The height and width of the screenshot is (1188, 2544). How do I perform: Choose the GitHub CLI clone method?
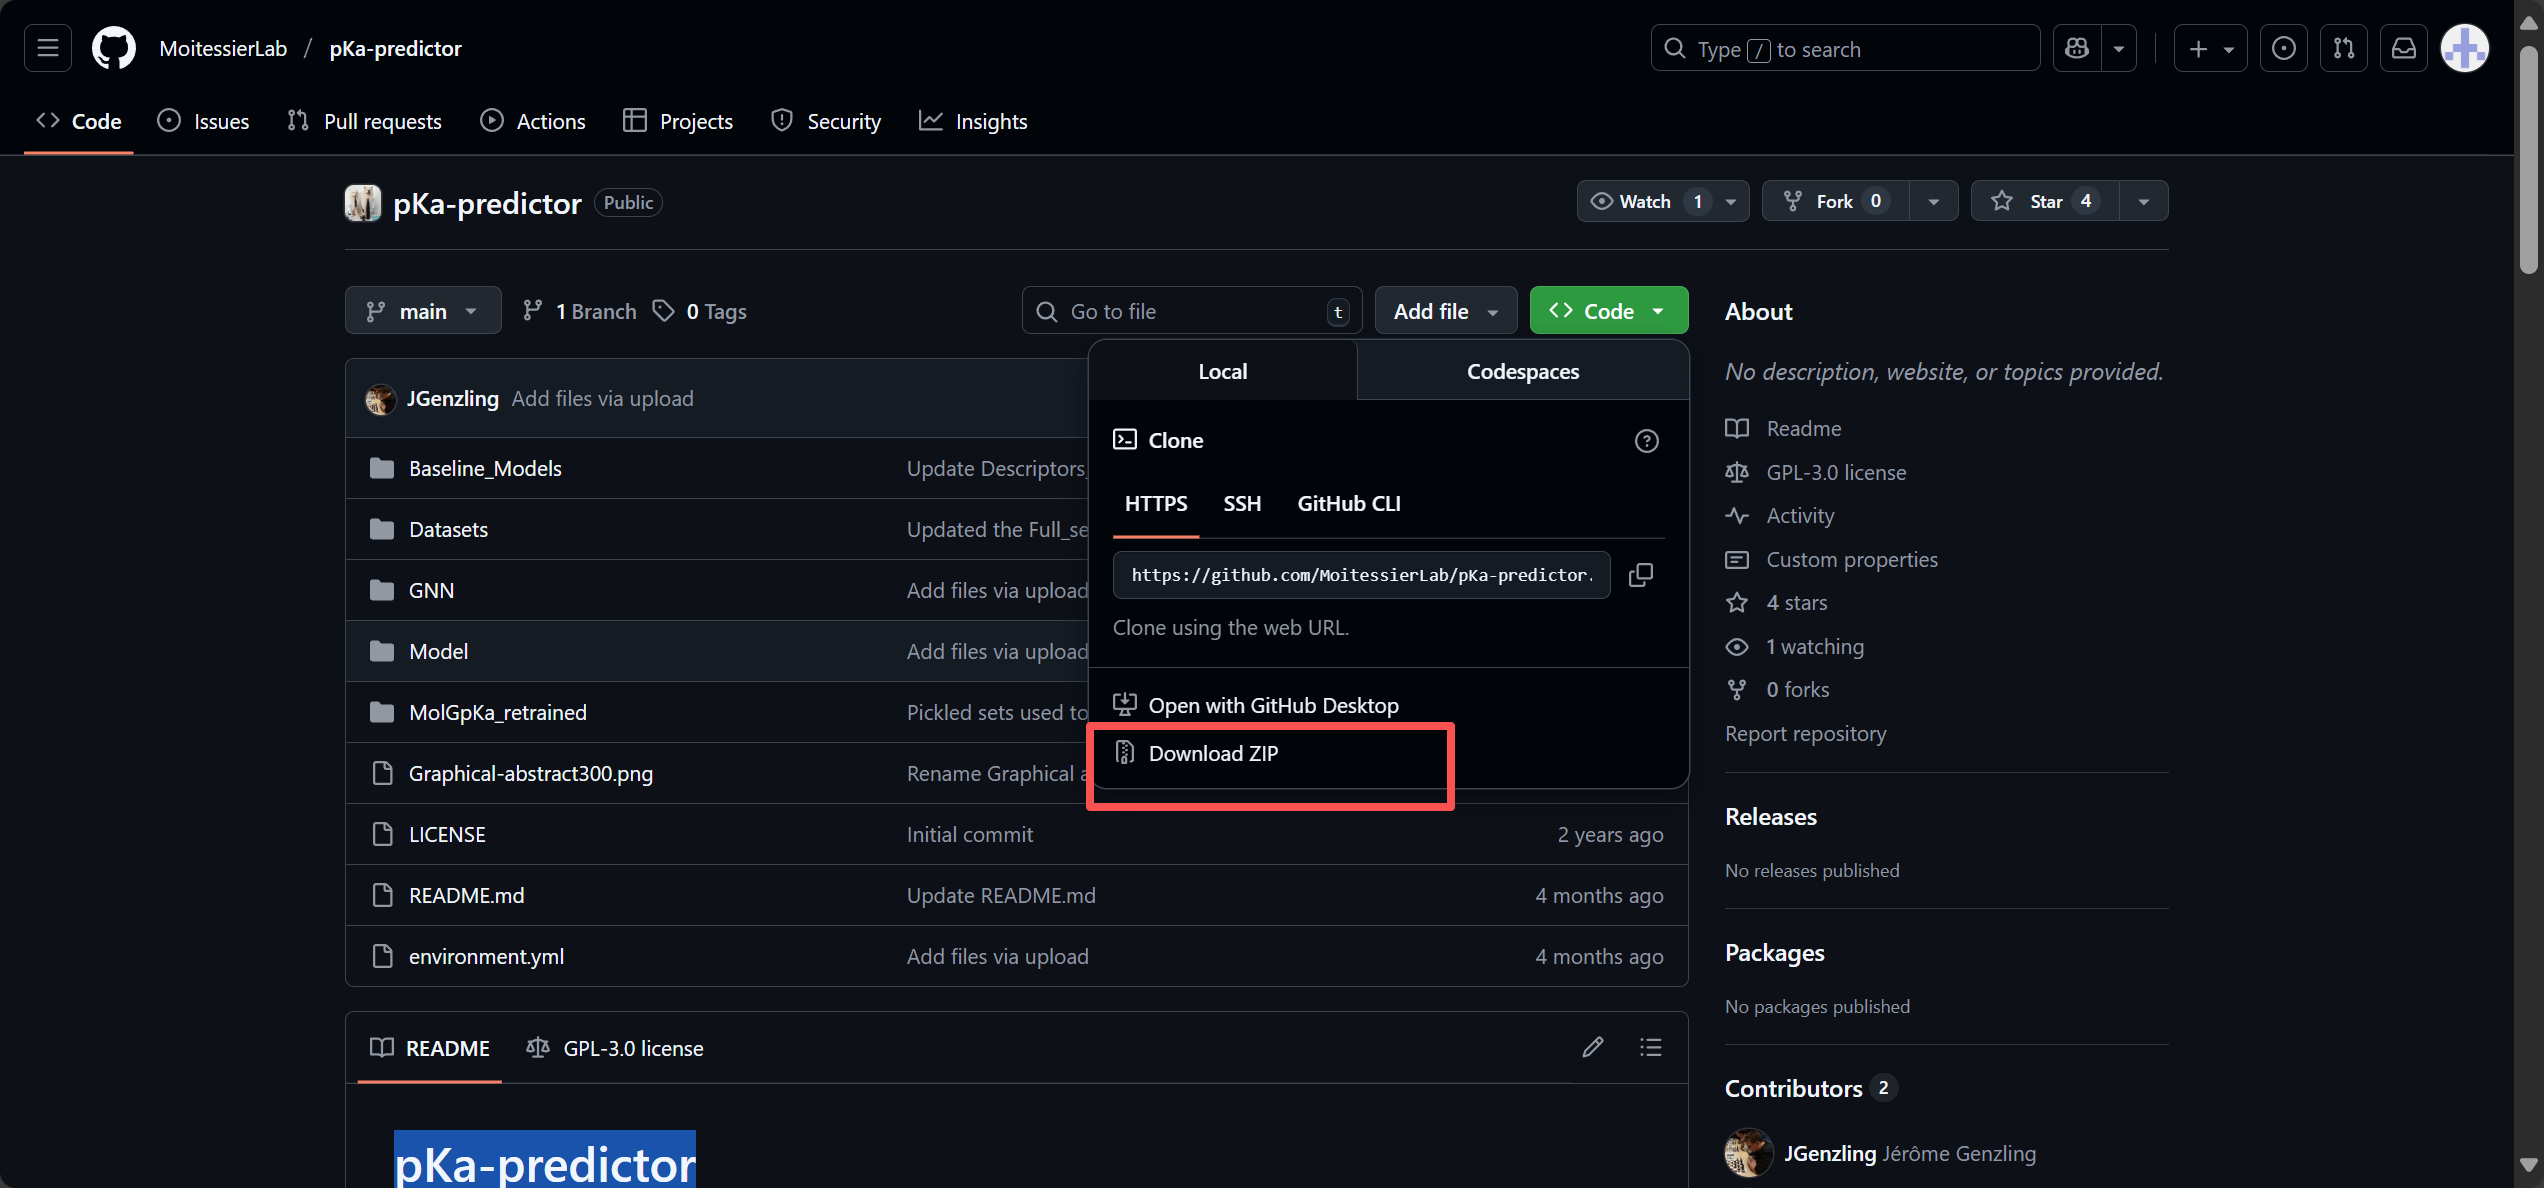(1349, 504)
